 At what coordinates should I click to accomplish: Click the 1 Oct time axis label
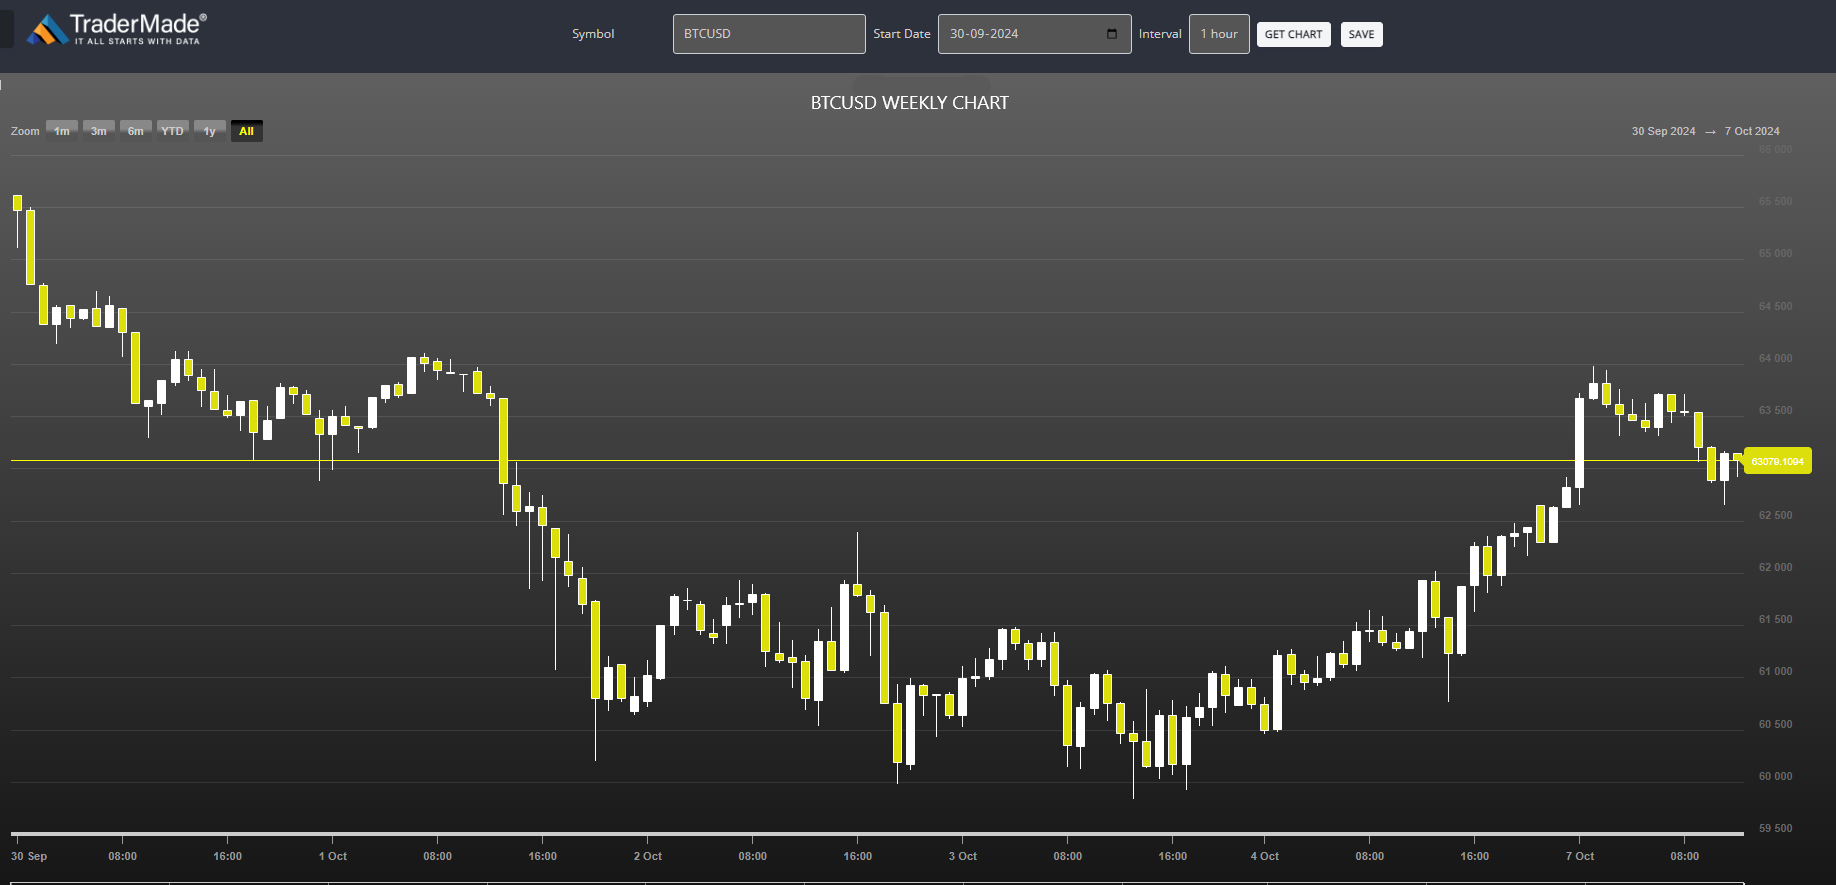pyautogui.click(x=333, y=856)
